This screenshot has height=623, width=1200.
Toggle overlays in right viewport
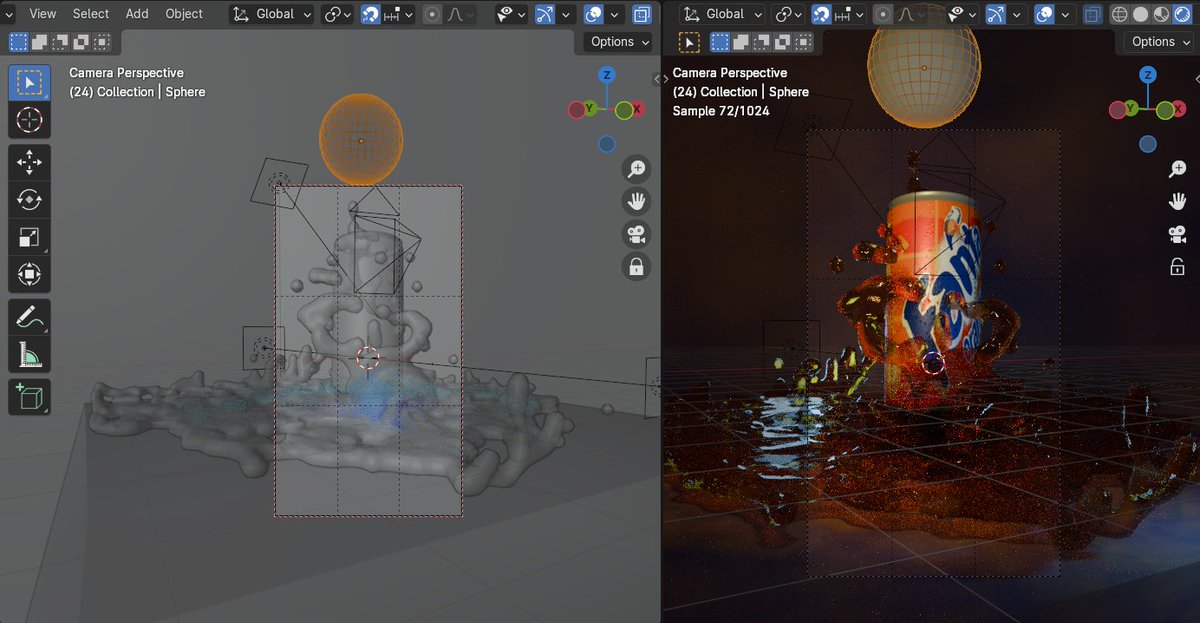point(1045,14)
